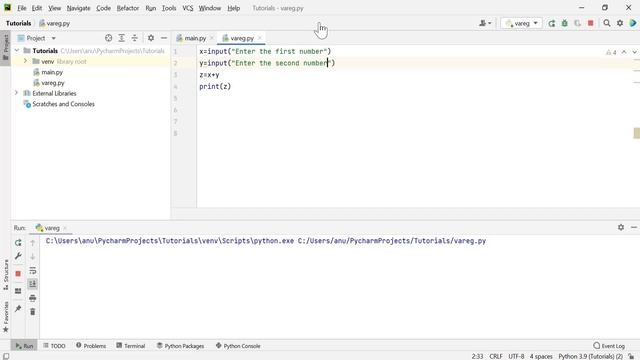Collapse the Tutorials project root
Viewport: 640px width, 360px height.
tap(17, 51)
